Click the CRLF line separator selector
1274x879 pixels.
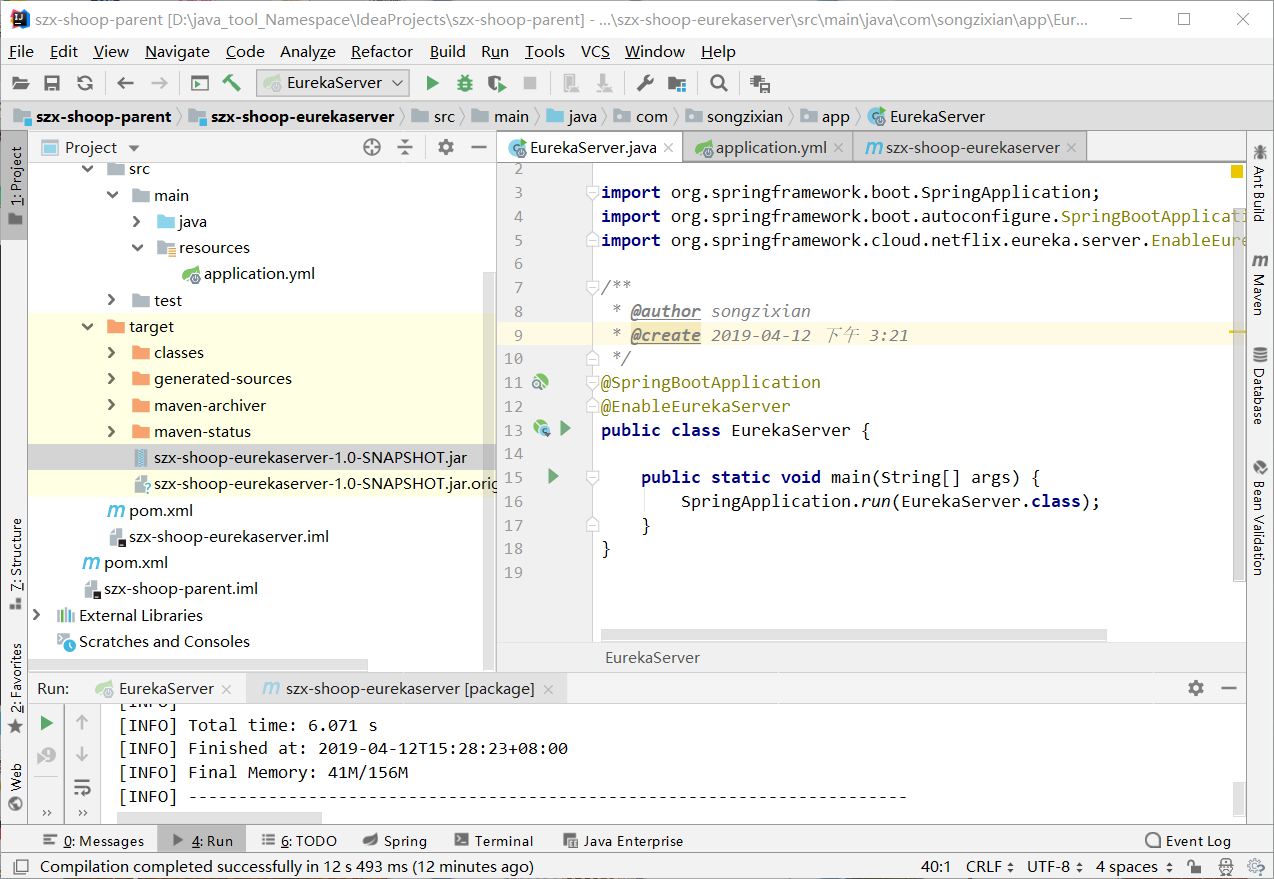pos(990,867)
